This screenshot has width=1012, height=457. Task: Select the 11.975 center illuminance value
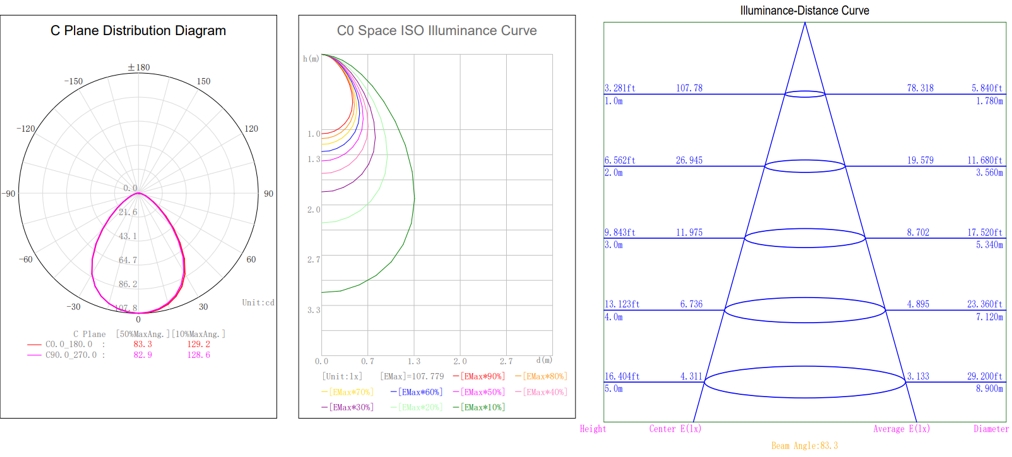point(689,232)
